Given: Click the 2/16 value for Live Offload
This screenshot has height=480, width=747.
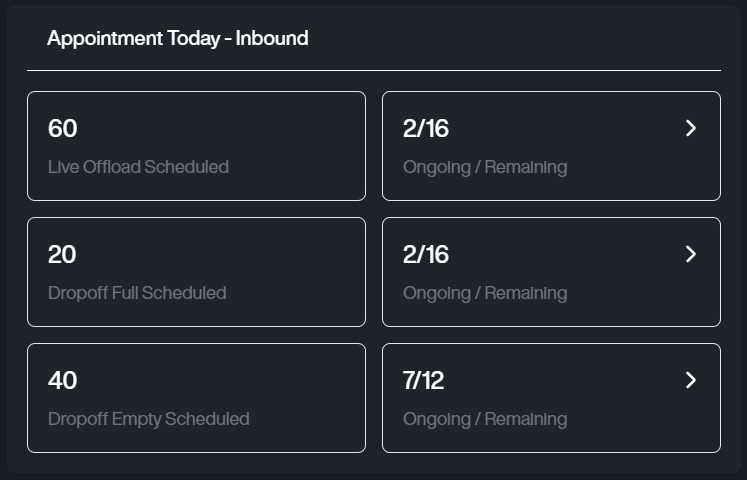Looking at the screenshot, I should (x=426, y=129).
